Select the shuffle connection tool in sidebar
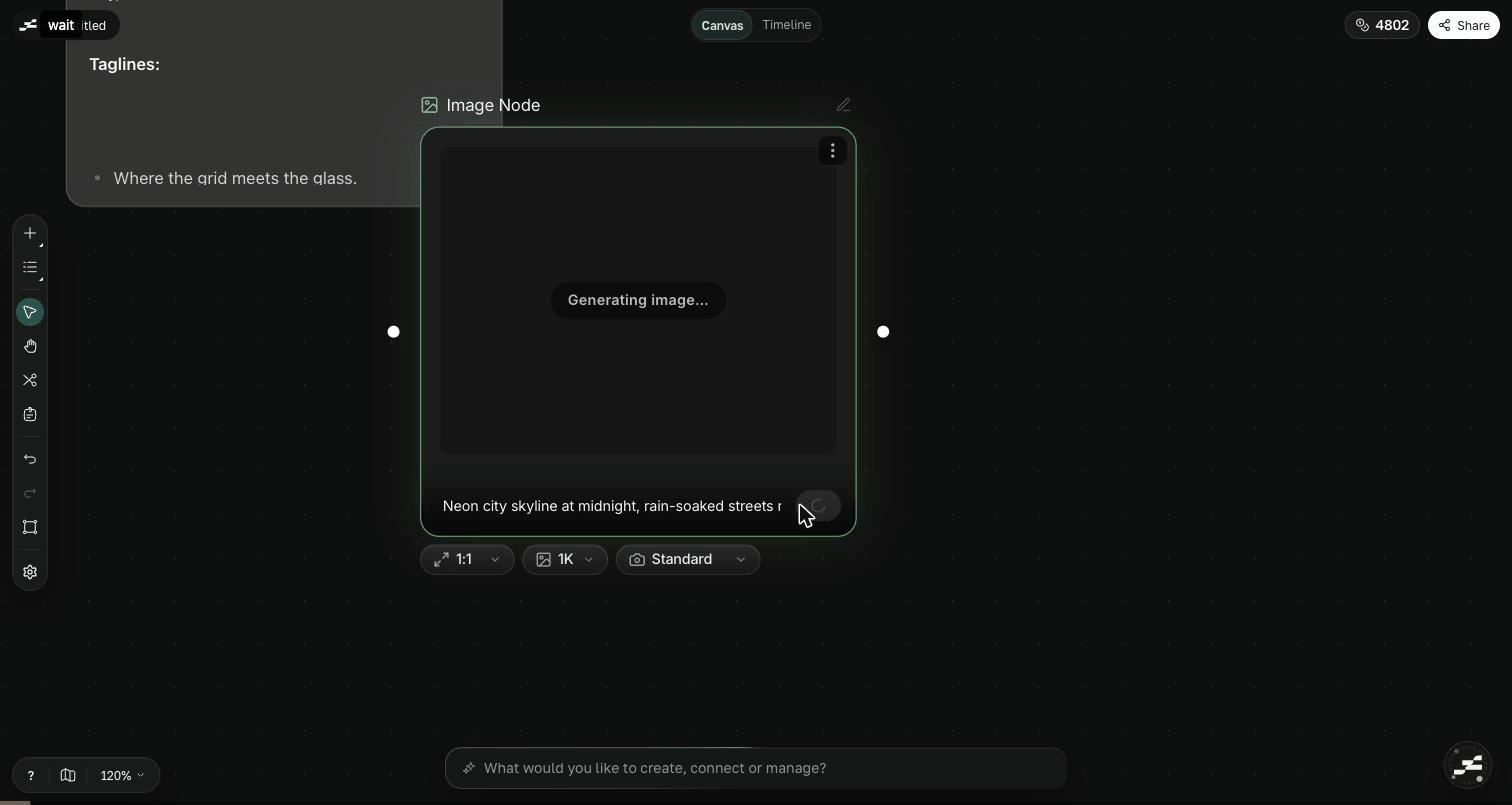This screenshot has height=805, width=1512. pos(30,380)
